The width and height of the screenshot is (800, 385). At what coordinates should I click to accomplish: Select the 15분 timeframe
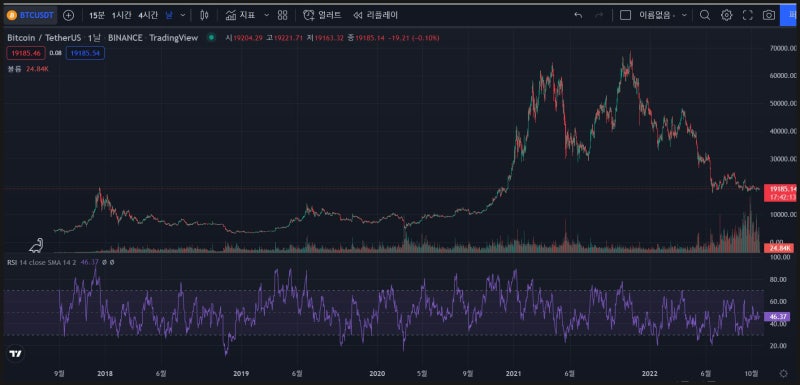[x=96, y=15]
